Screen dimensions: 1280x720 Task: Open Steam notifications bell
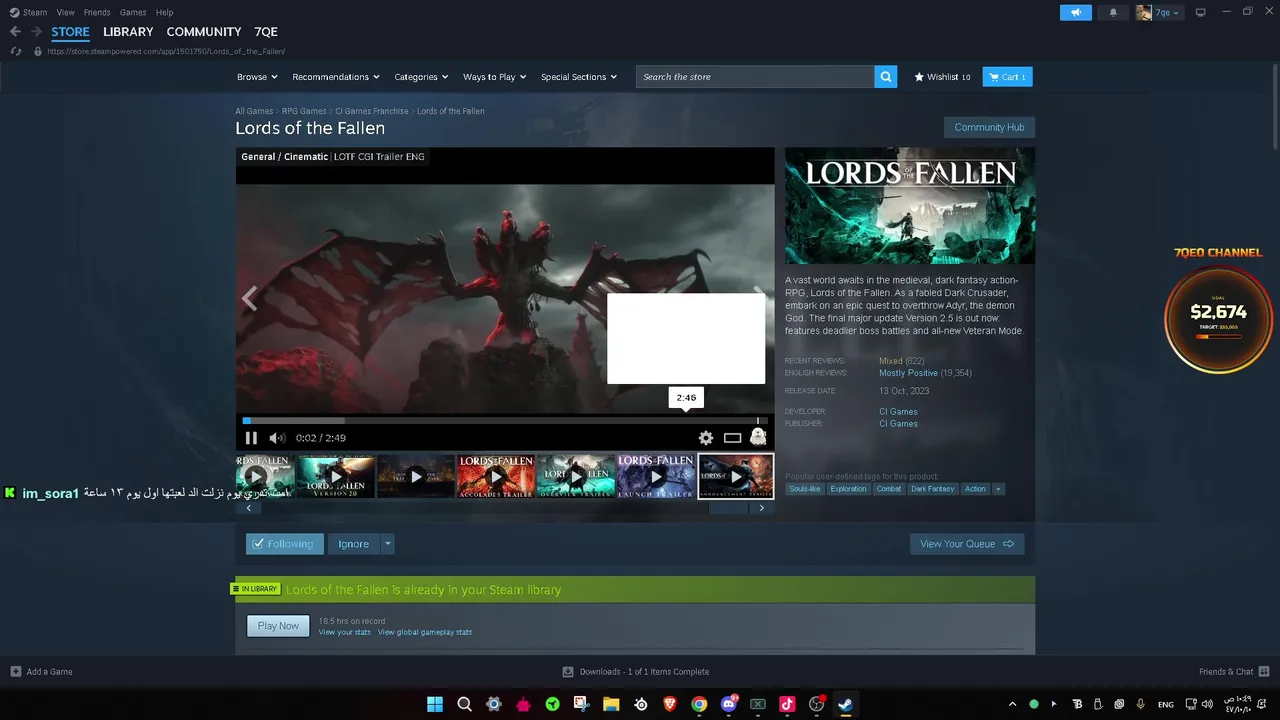click(x=1113, y=12)
